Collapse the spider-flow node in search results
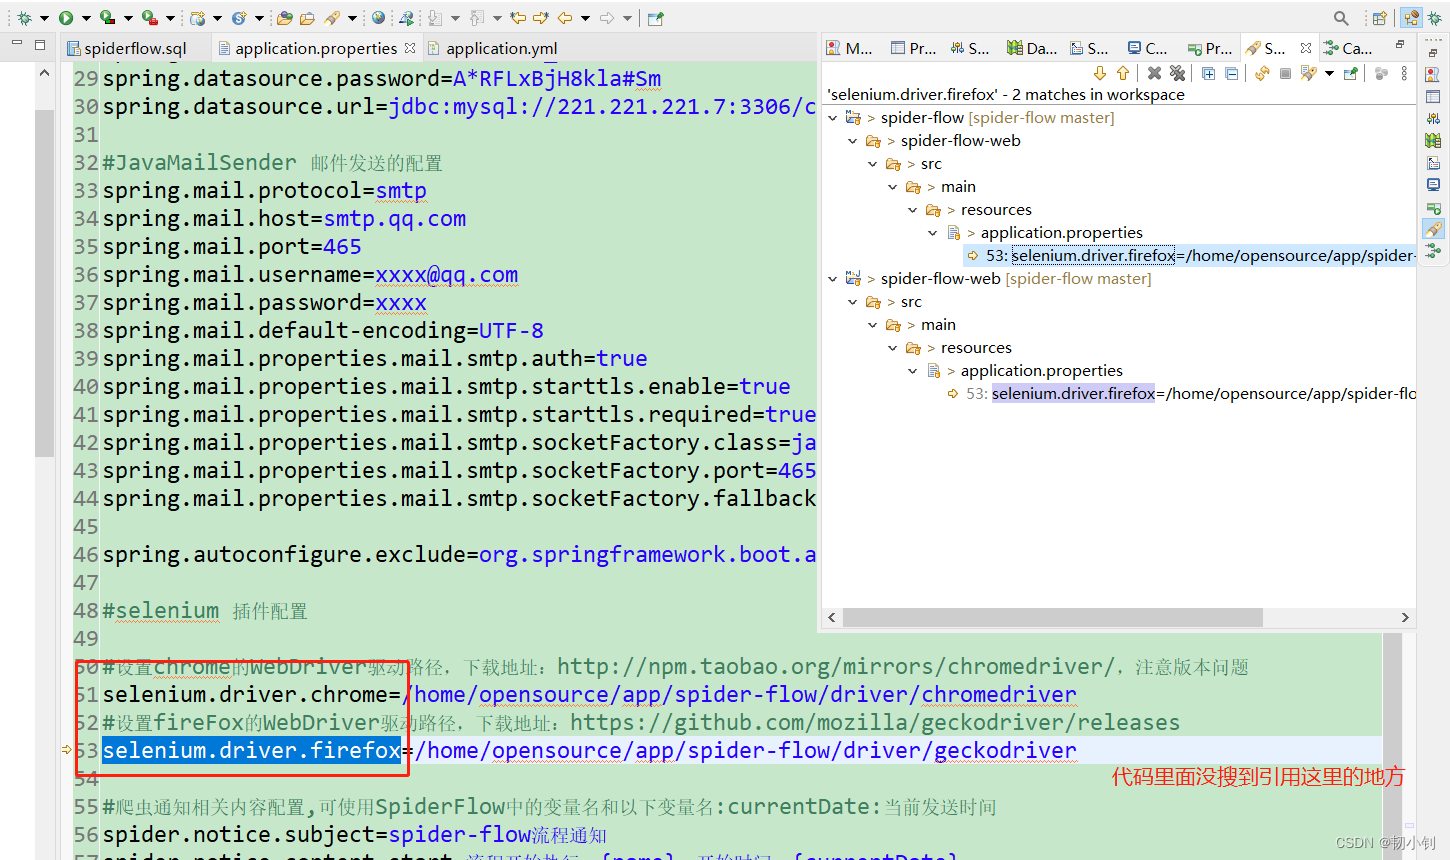 click(834, 117)
